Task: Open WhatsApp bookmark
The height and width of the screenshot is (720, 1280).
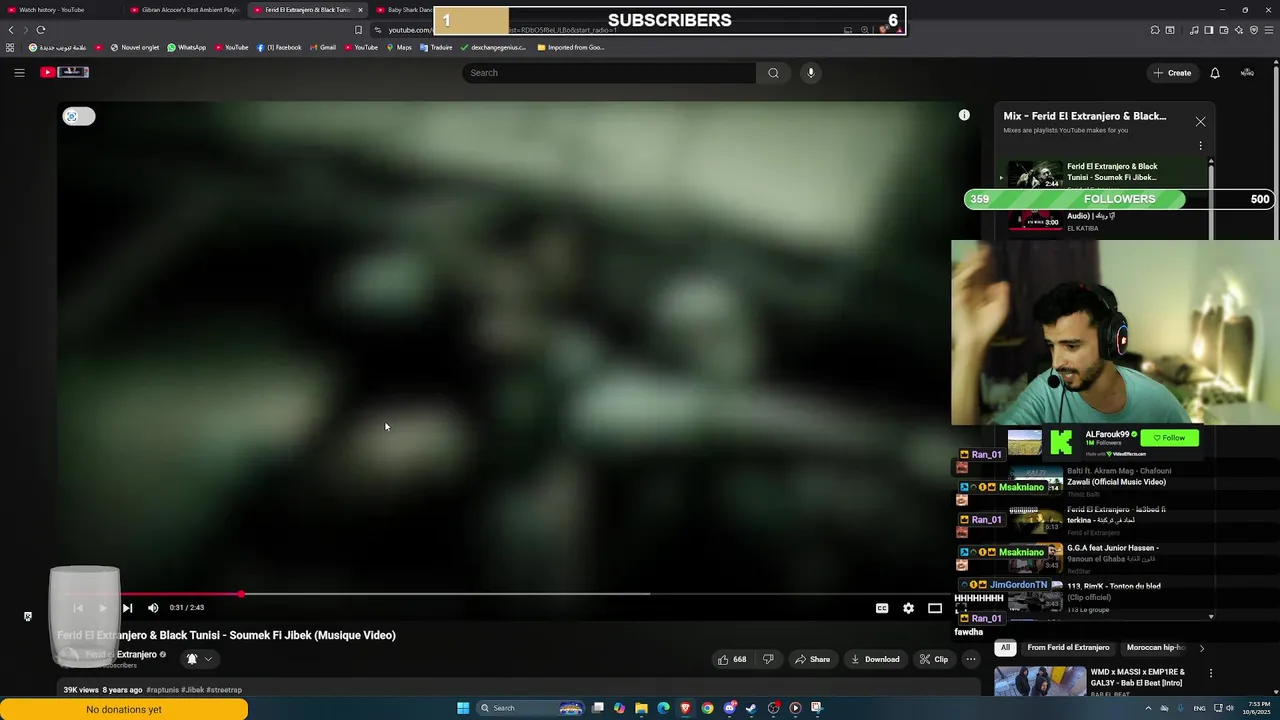Action: tap(187, 47)
